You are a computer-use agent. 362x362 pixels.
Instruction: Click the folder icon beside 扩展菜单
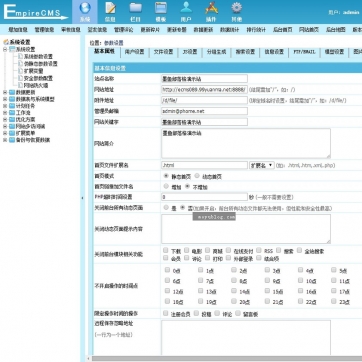point(12,133)
